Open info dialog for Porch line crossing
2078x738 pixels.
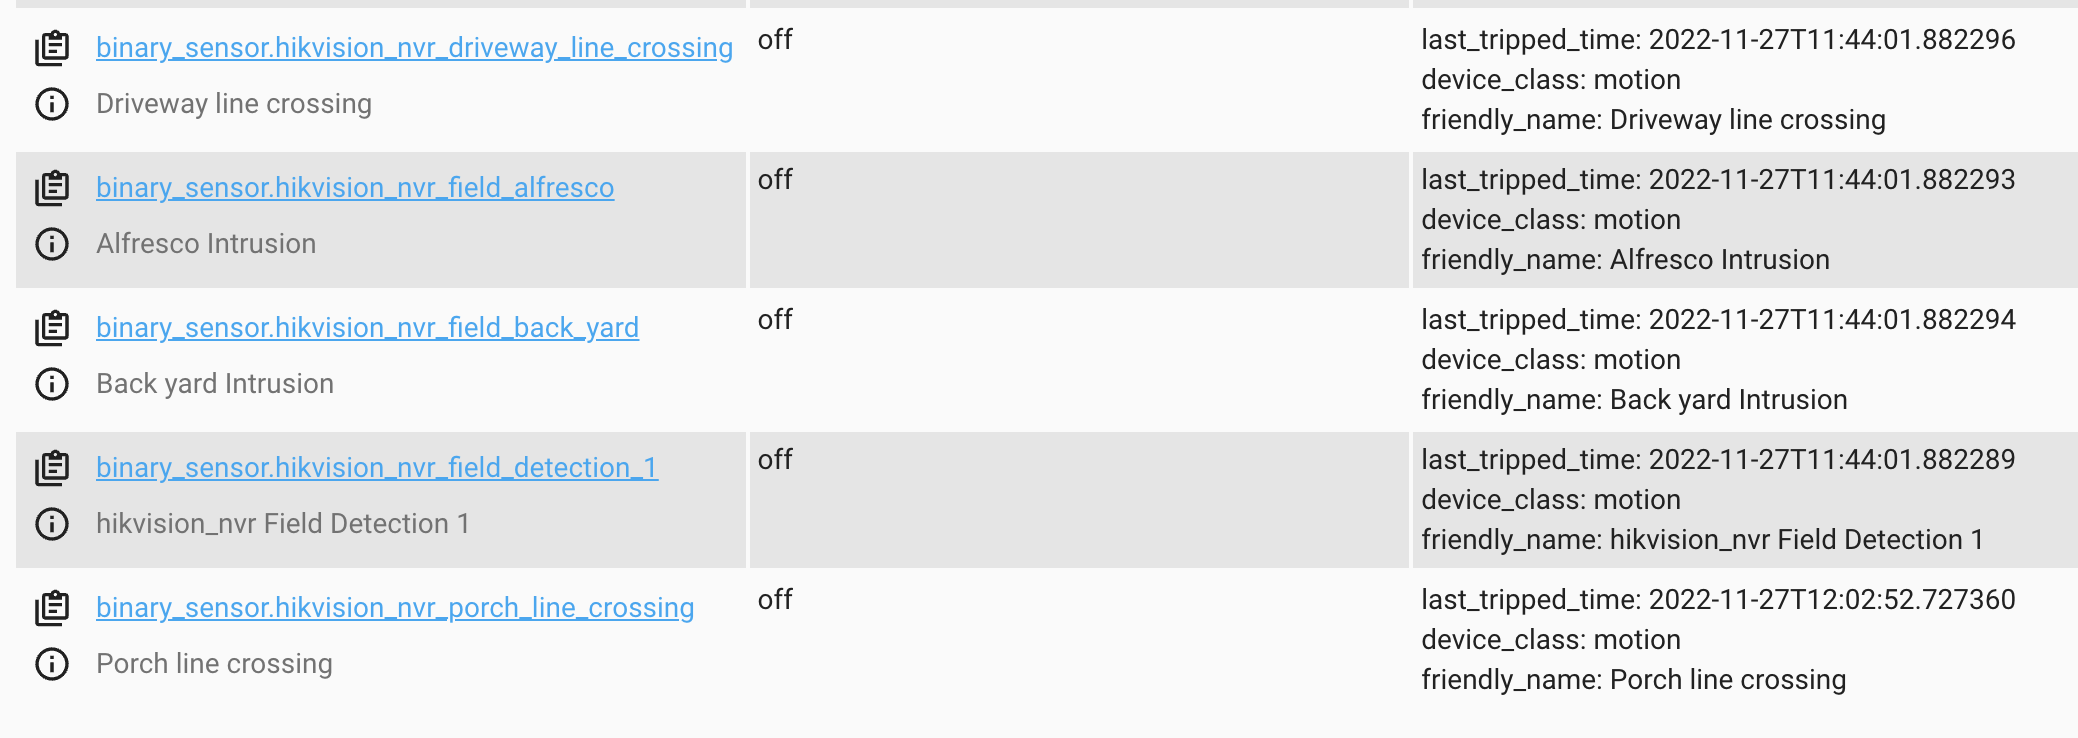51,663
